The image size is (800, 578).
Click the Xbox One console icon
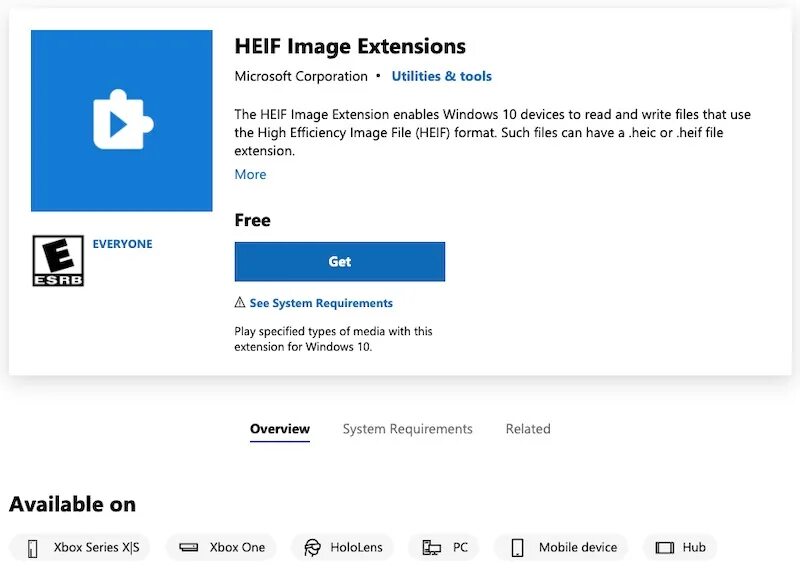[x=188, y=547]
